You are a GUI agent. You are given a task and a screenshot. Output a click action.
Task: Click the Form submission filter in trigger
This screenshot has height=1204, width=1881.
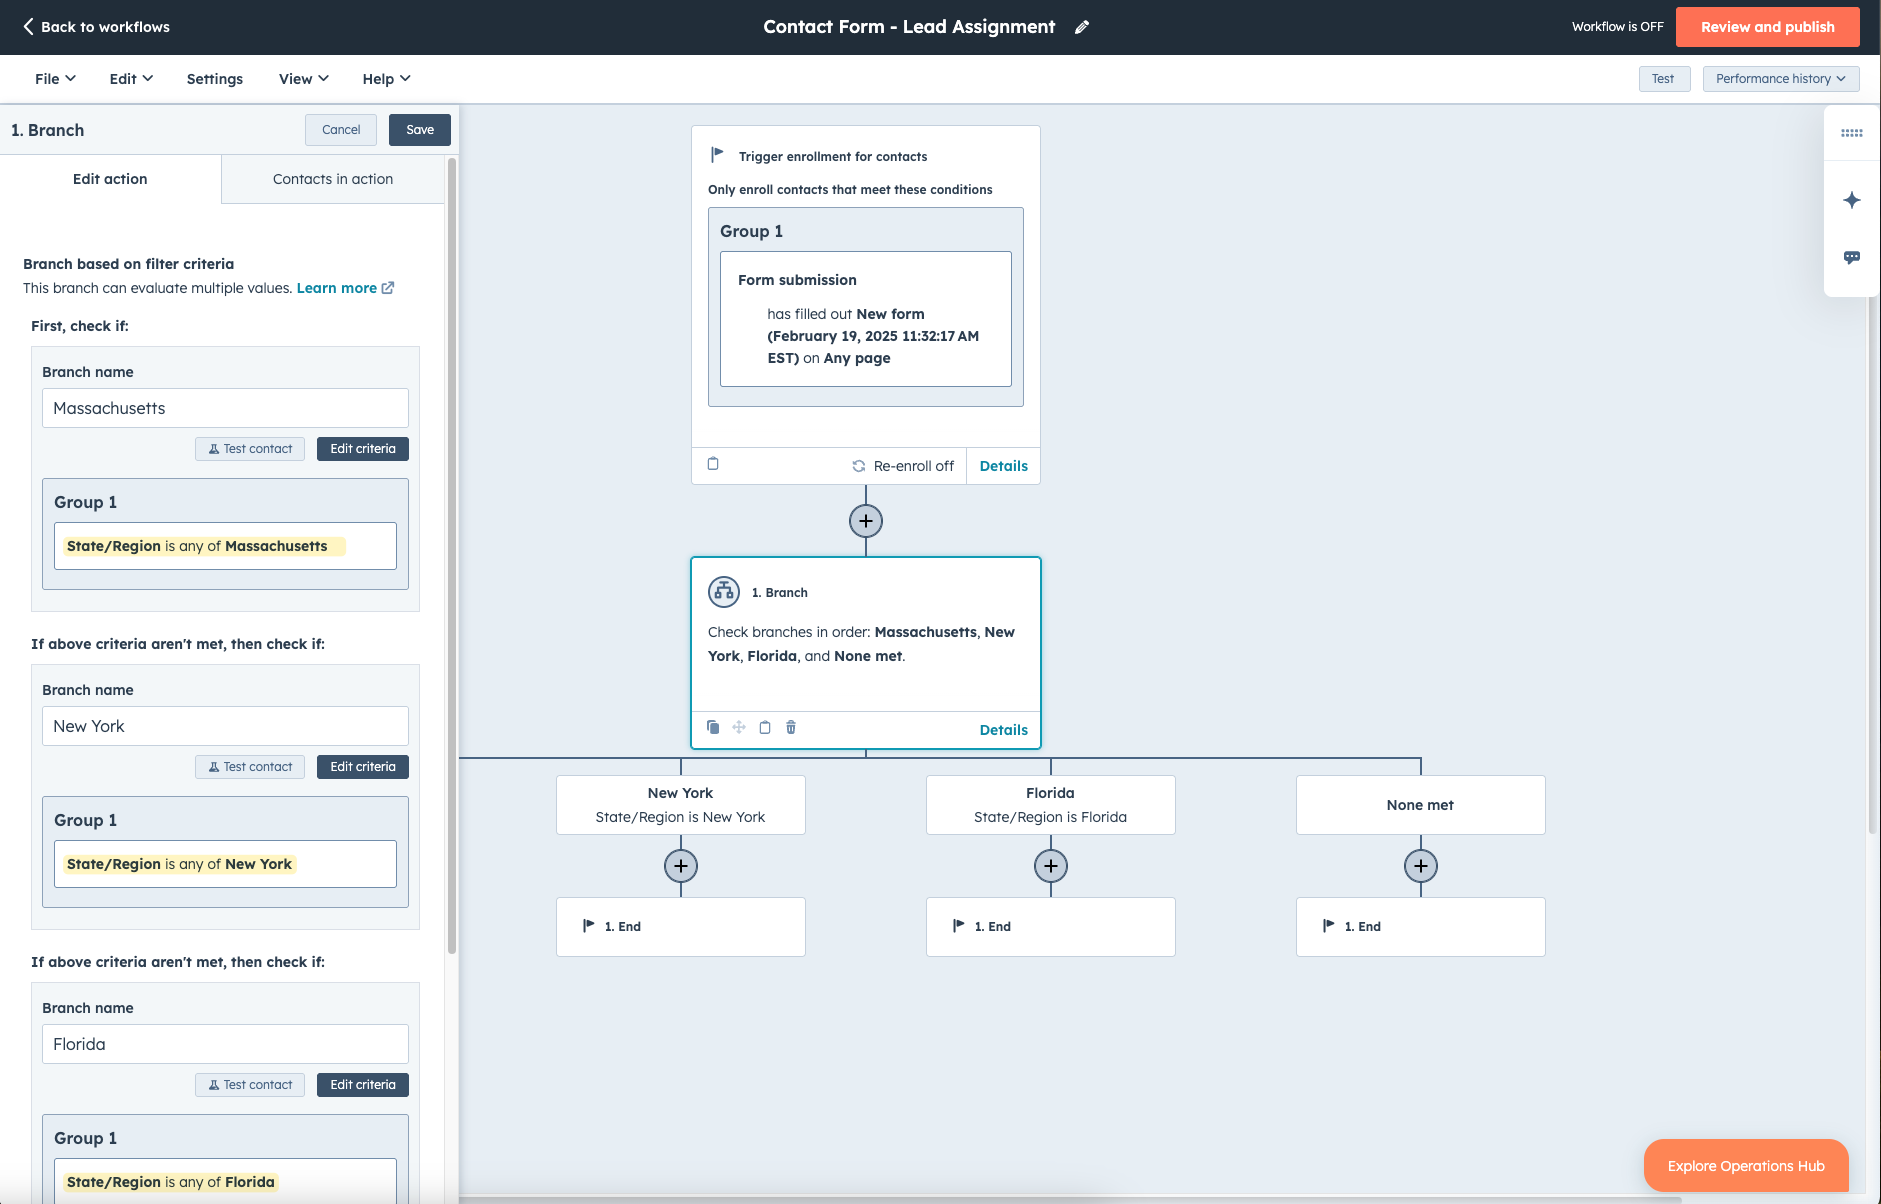point(865,319)
